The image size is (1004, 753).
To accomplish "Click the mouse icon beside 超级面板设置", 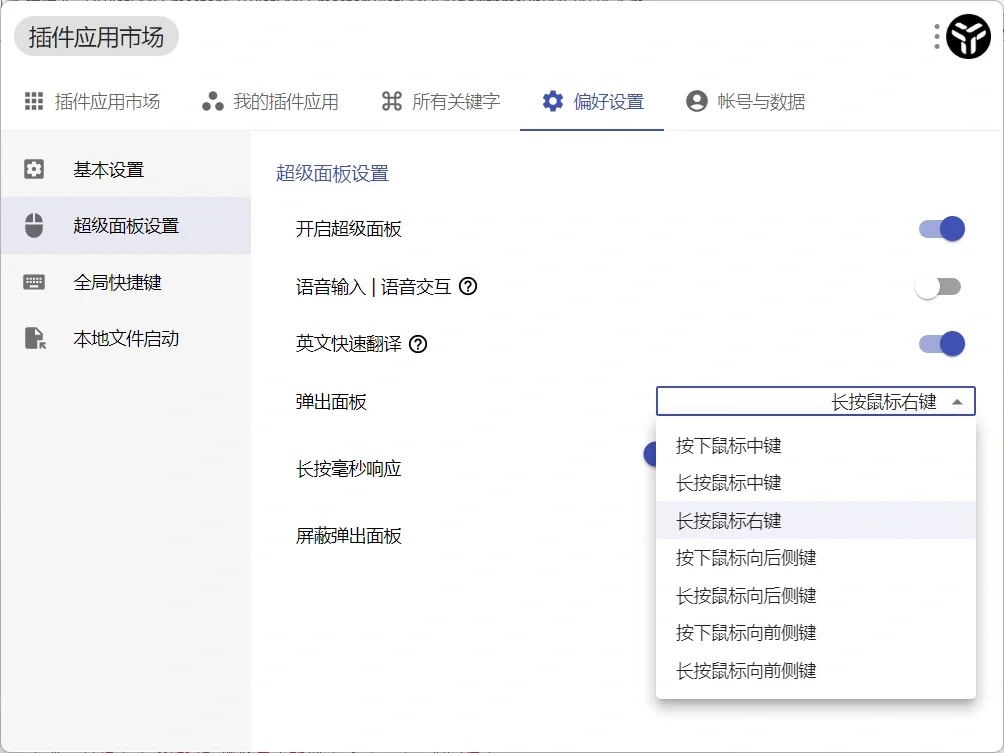I will (x=33, y=226).
